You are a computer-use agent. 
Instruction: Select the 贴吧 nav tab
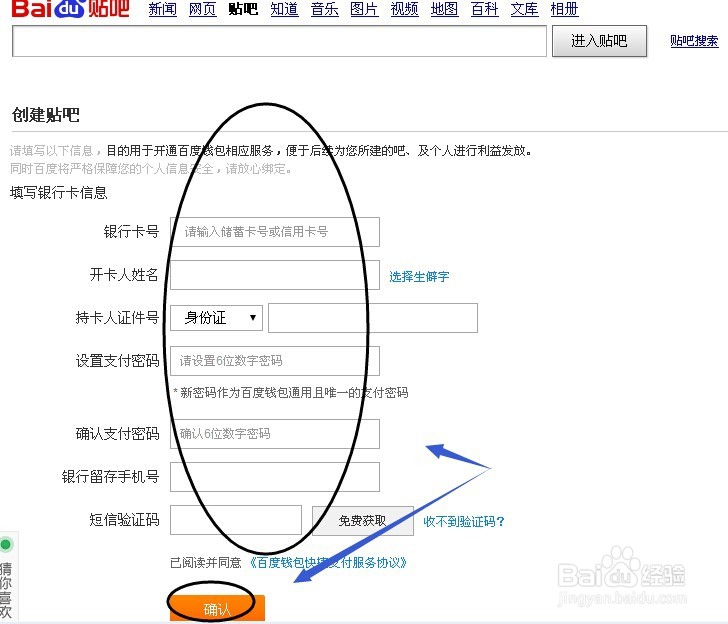[x=243, y=9]
